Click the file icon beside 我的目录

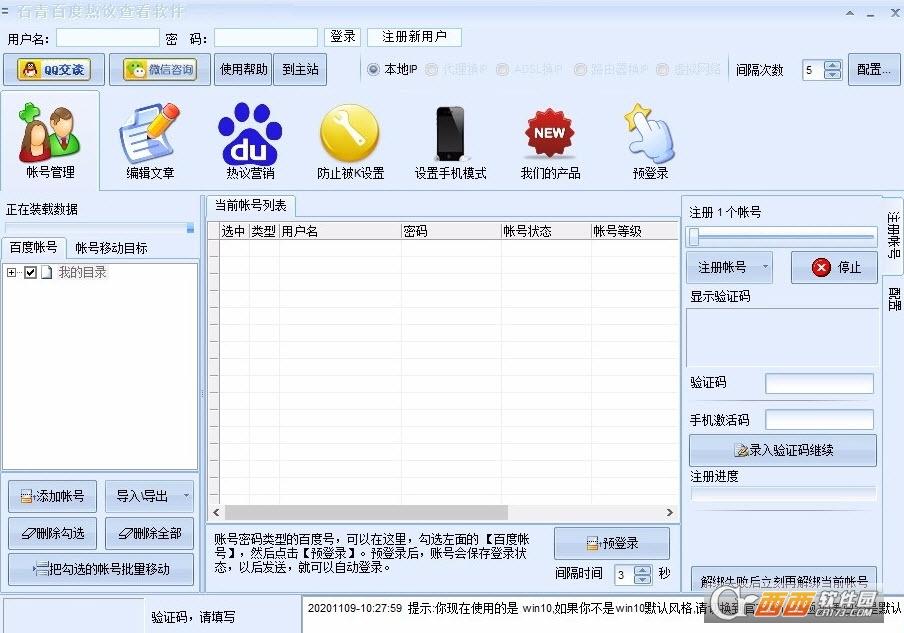pyautogui.click(x=47, y=272)
